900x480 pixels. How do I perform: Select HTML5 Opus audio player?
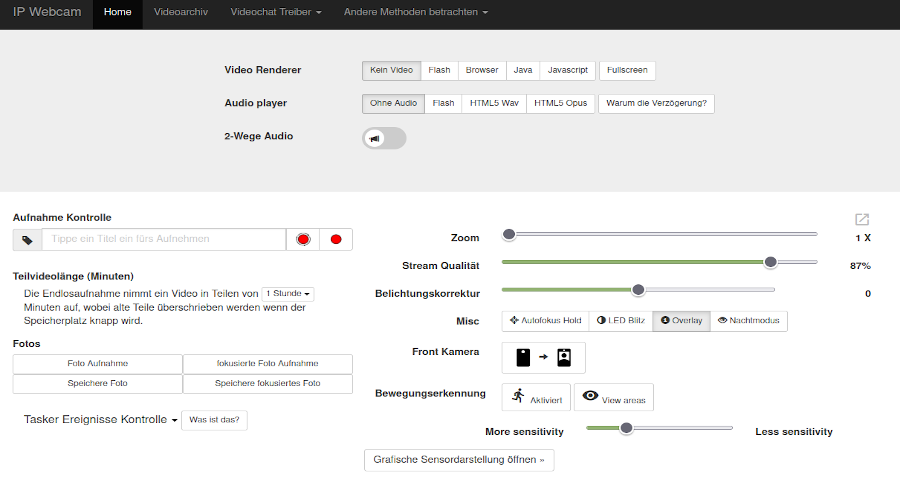[560, 104]
